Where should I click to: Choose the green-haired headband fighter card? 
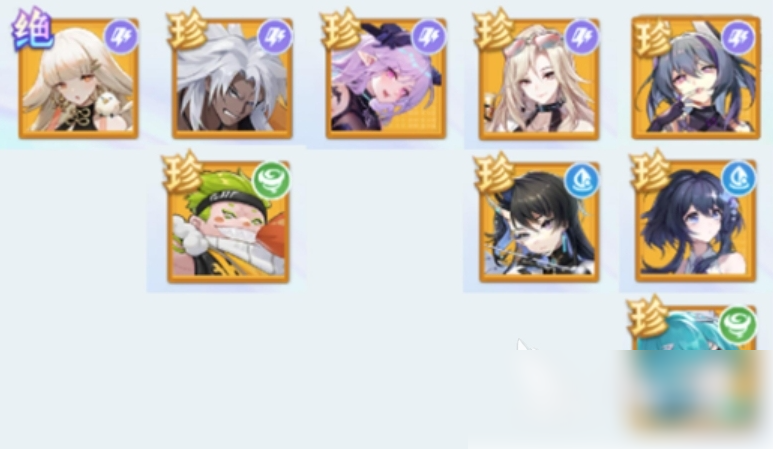(x=228, y=222)
